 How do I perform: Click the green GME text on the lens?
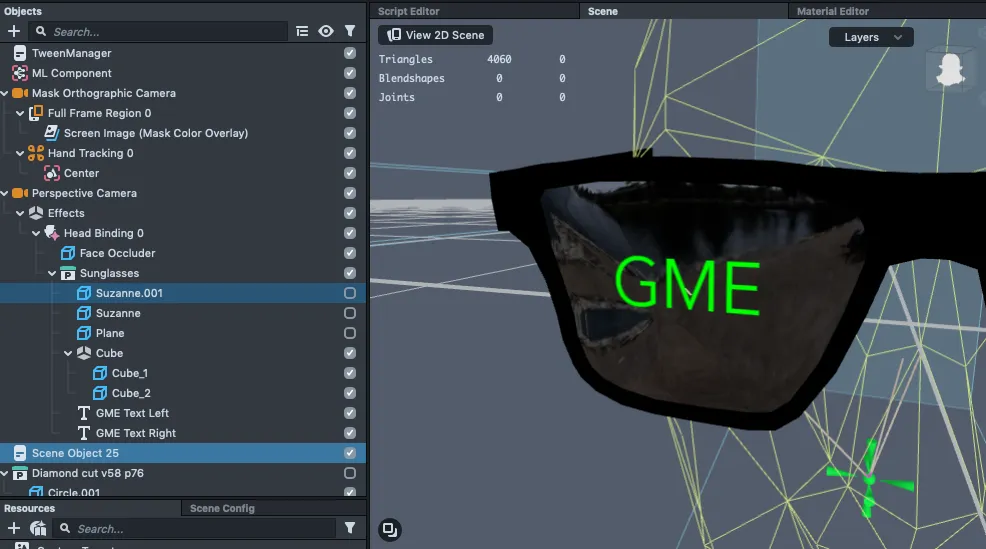click(x=687, y=285)
